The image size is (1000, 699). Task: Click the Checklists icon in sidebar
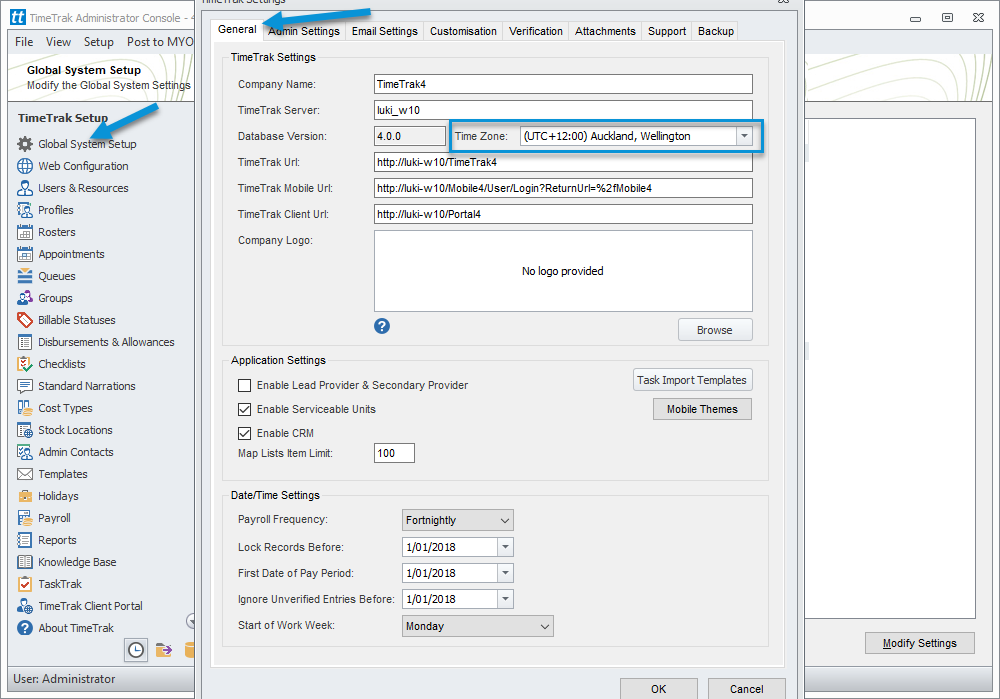coord(25,364)
